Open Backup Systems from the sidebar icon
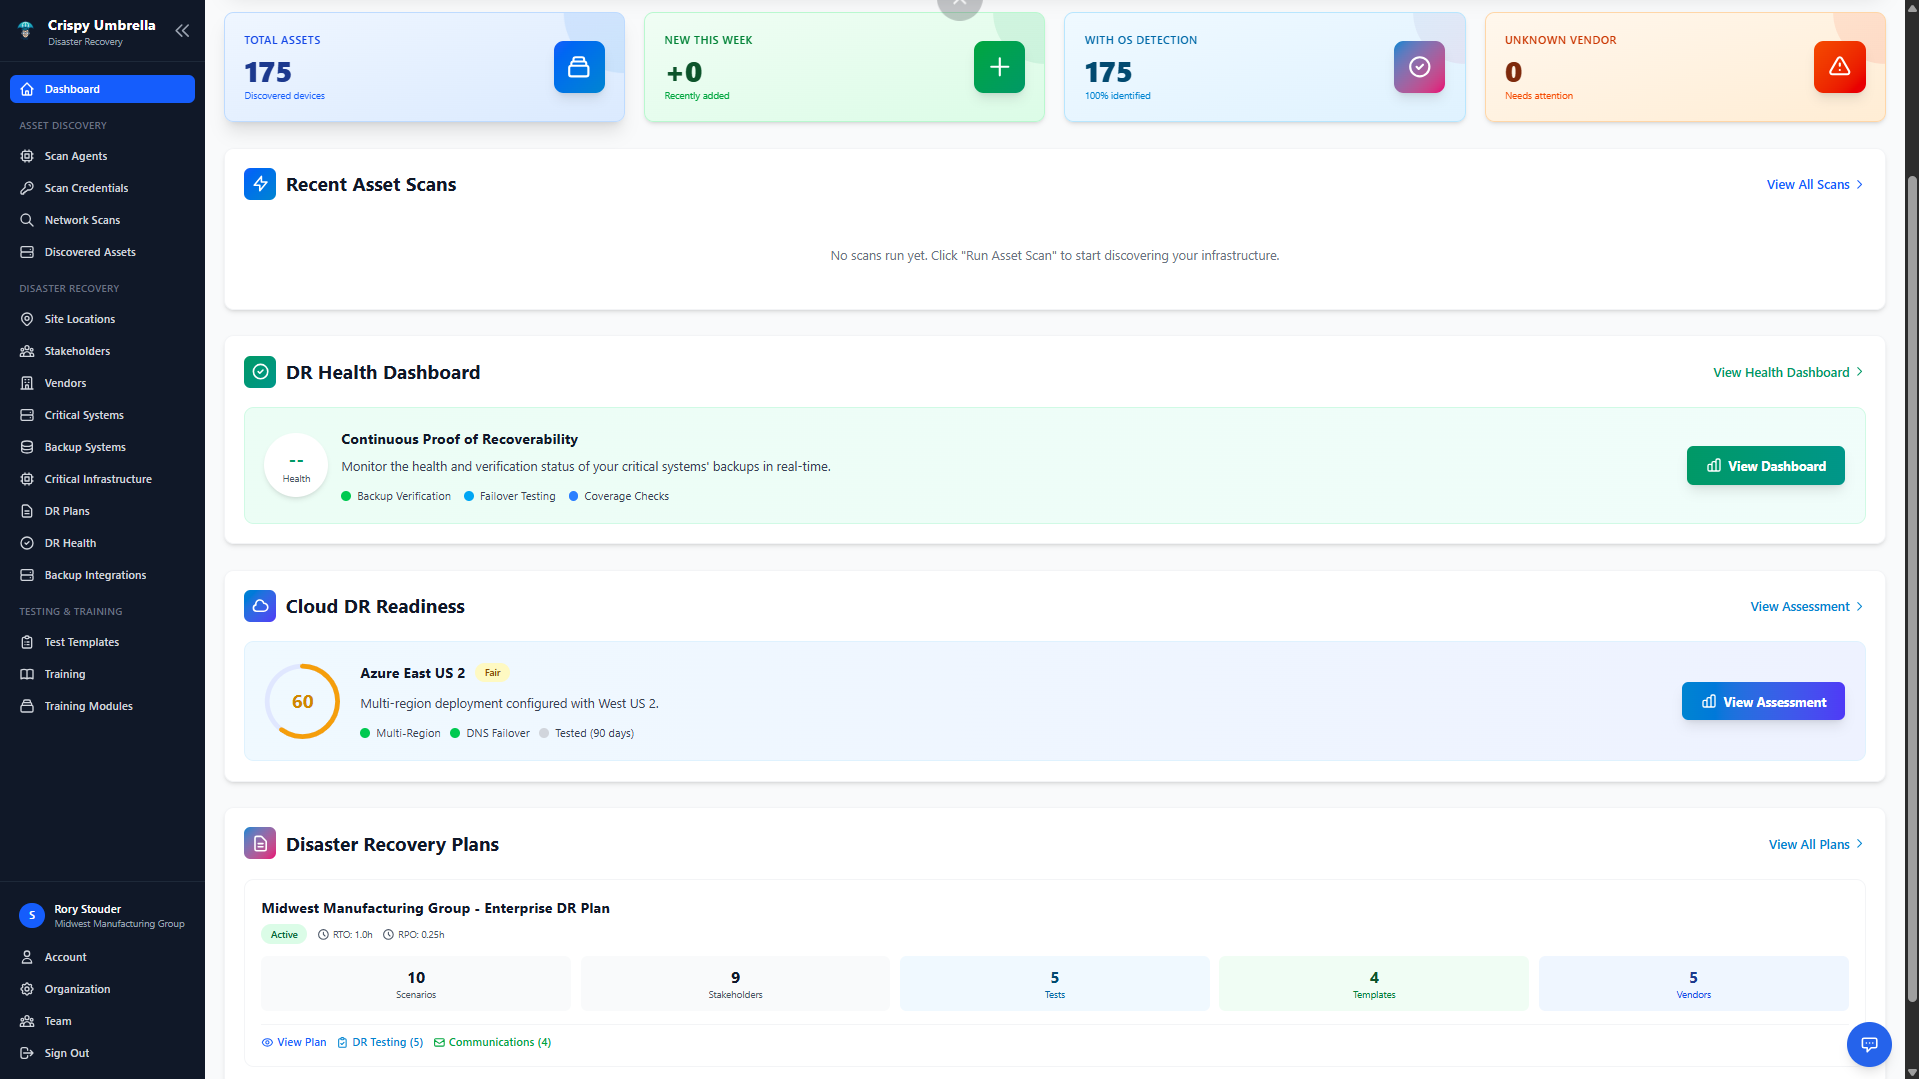Viewport: 1919px width, 1079px height. (27, 447)
